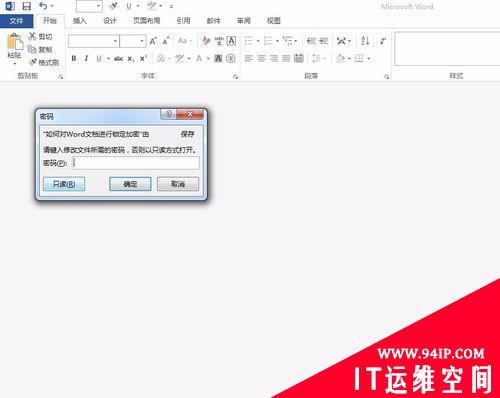Open the font name combo box
This screenshot has width=500, height=398.
pos(93,41)
